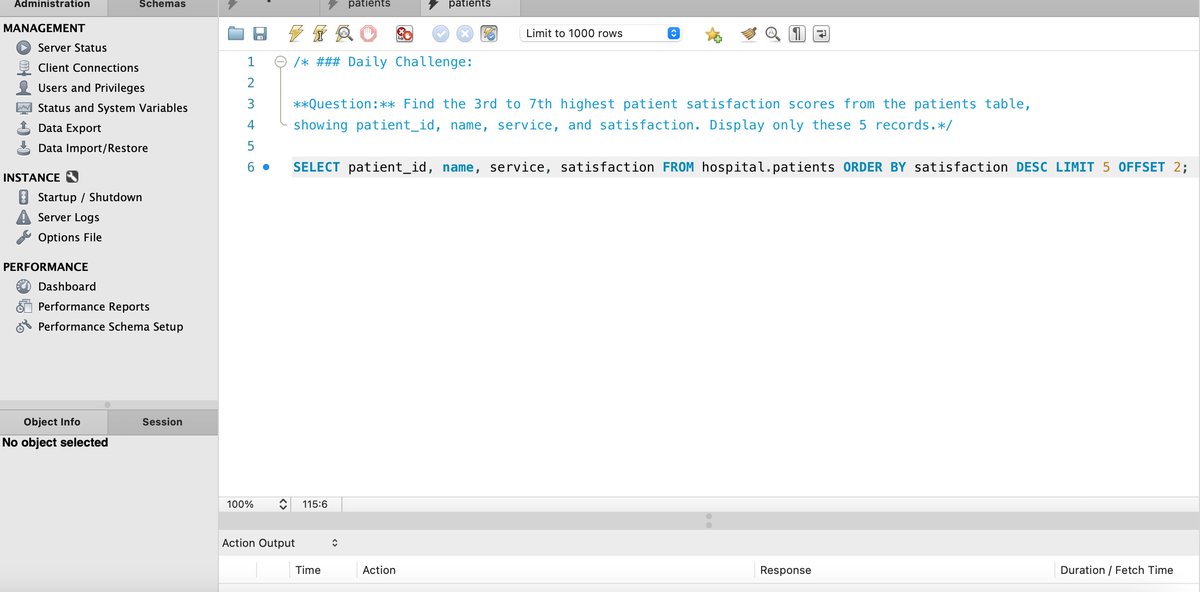
Task: Open search with the magnifier icon
Action: pyautogui.click(x=772, y=33)
